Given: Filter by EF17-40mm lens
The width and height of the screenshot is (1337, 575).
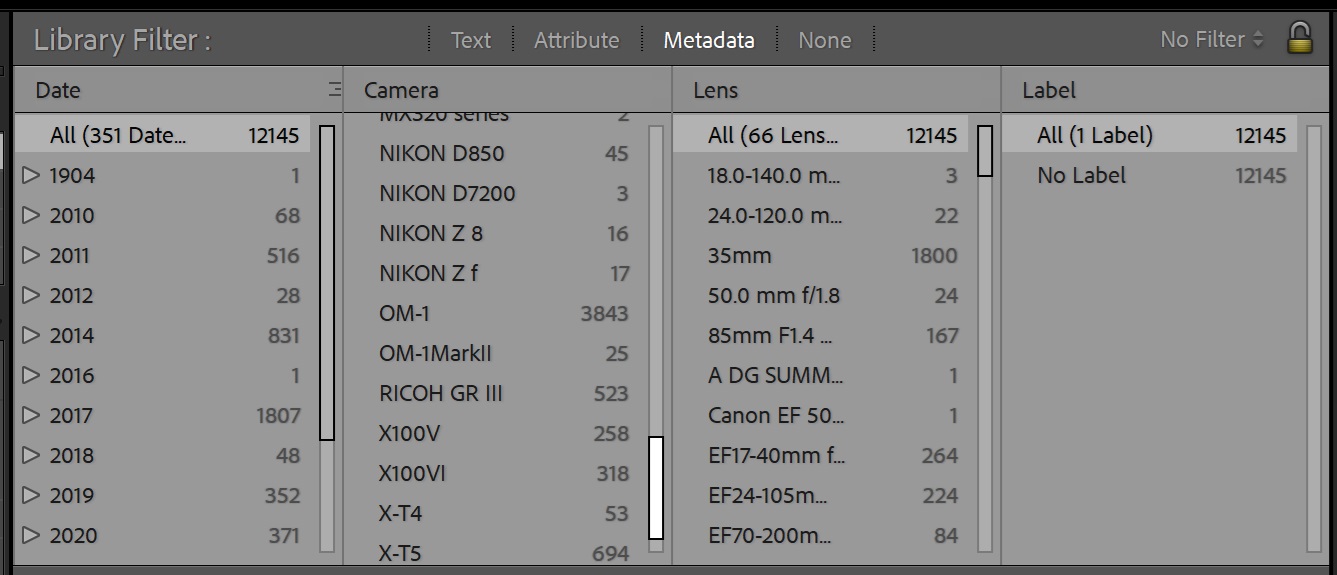Looking at the screenshot, I should point(821,455).
